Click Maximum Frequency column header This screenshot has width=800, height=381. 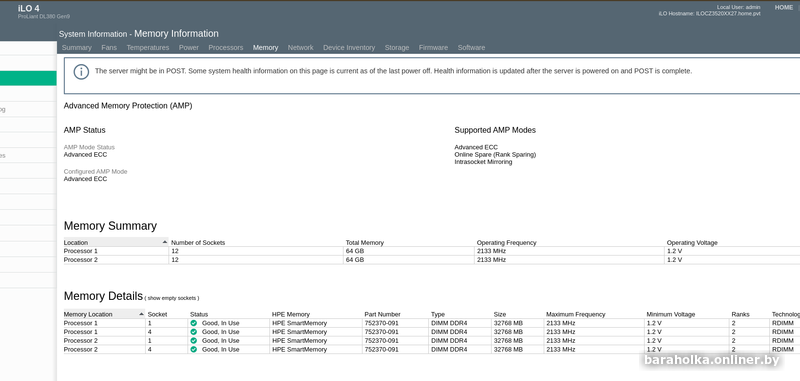tap(576, 314)
